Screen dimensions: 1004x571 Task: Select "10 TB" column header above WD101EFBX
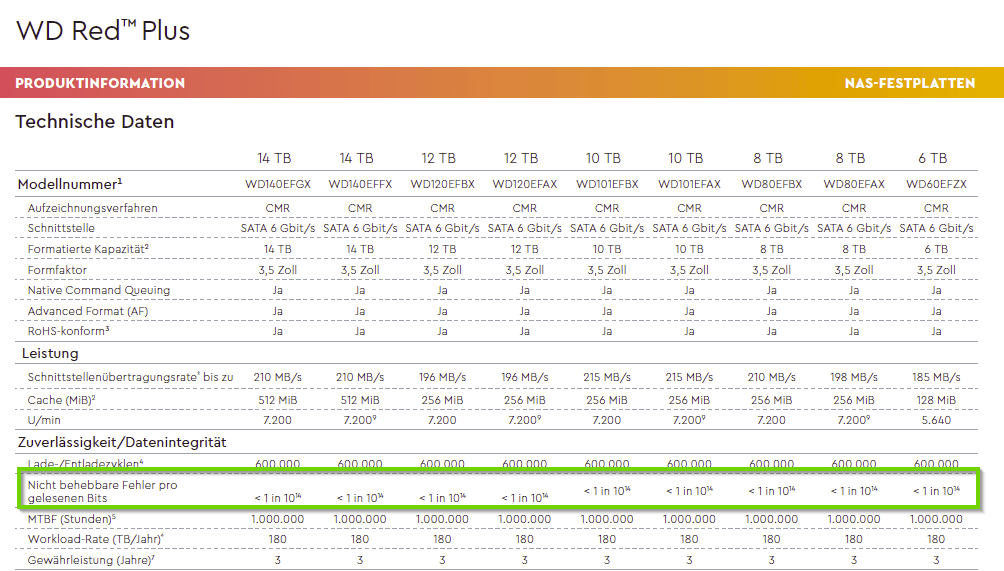pyautogui.click(x=603, y=158)
